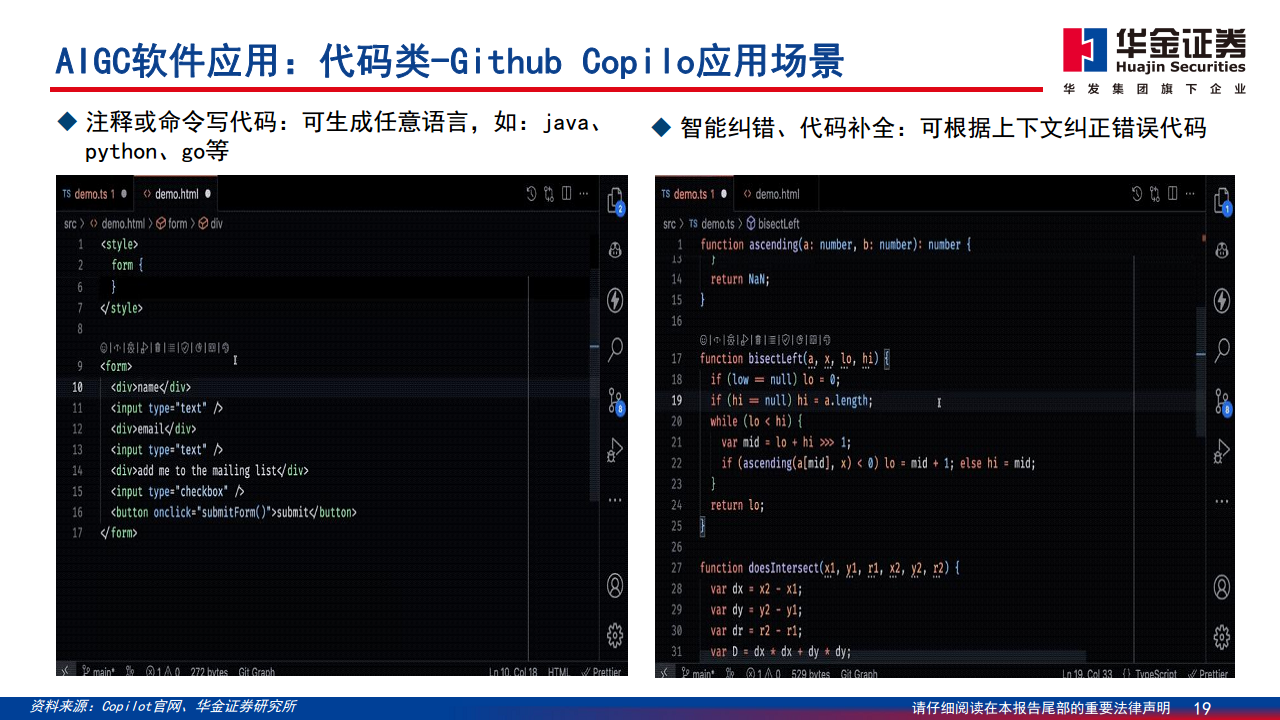Open Run and Debug in bisectLeft window
This screenshot has height=720, width=1280.
click(x=1221, y=451)
